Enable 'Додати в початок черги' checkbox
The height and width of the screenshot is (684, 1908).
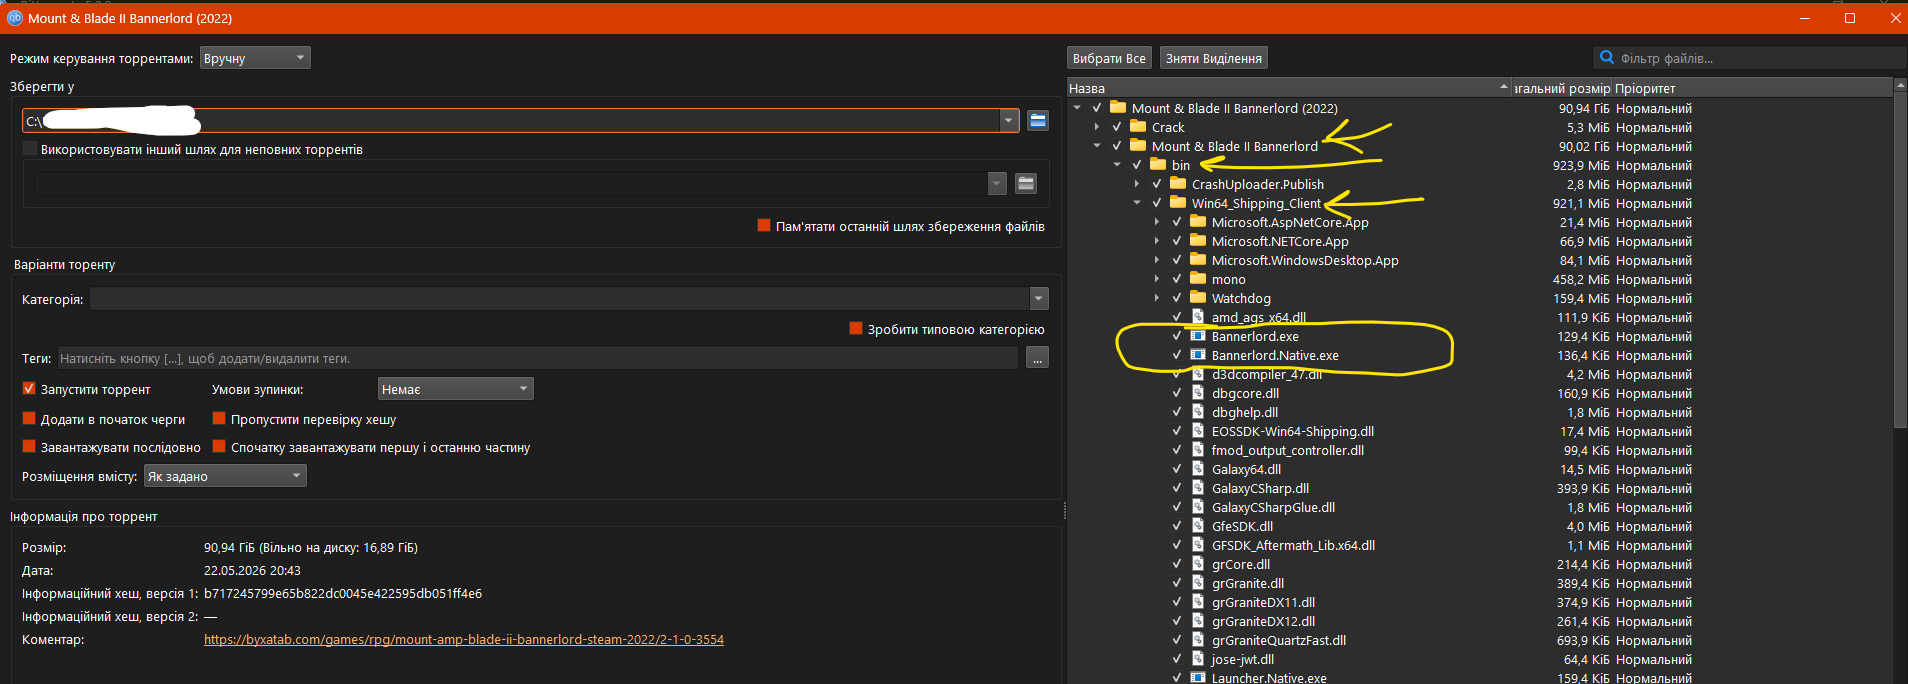coord(29,419)
